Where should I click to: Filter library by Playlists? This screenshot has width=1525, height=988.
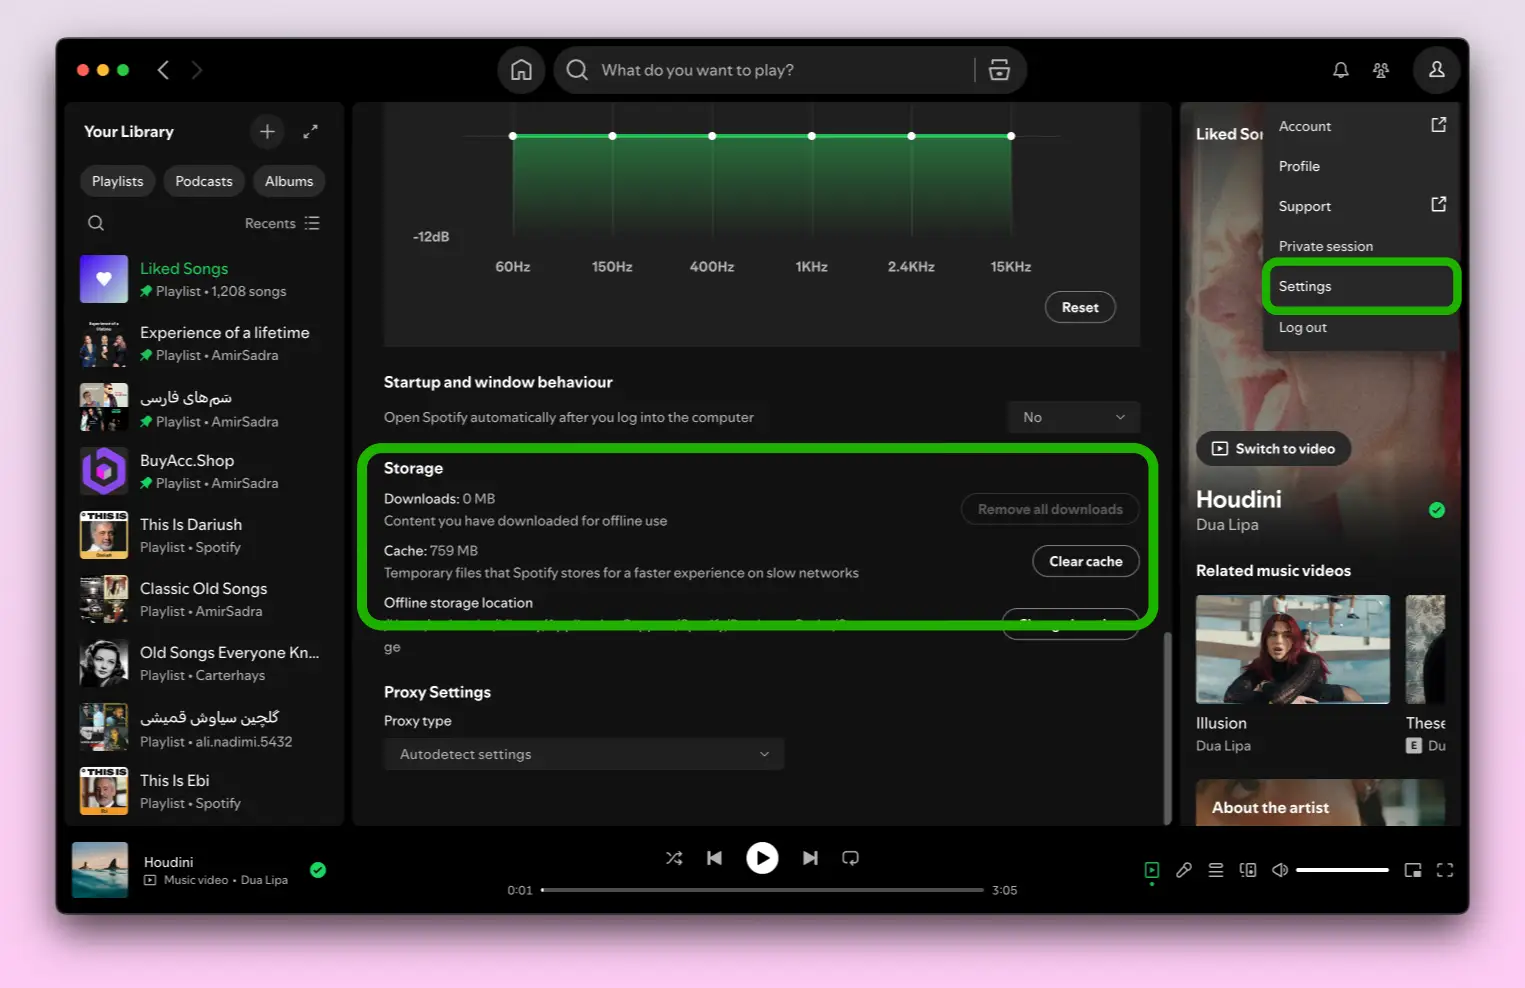tap(118, 181)
